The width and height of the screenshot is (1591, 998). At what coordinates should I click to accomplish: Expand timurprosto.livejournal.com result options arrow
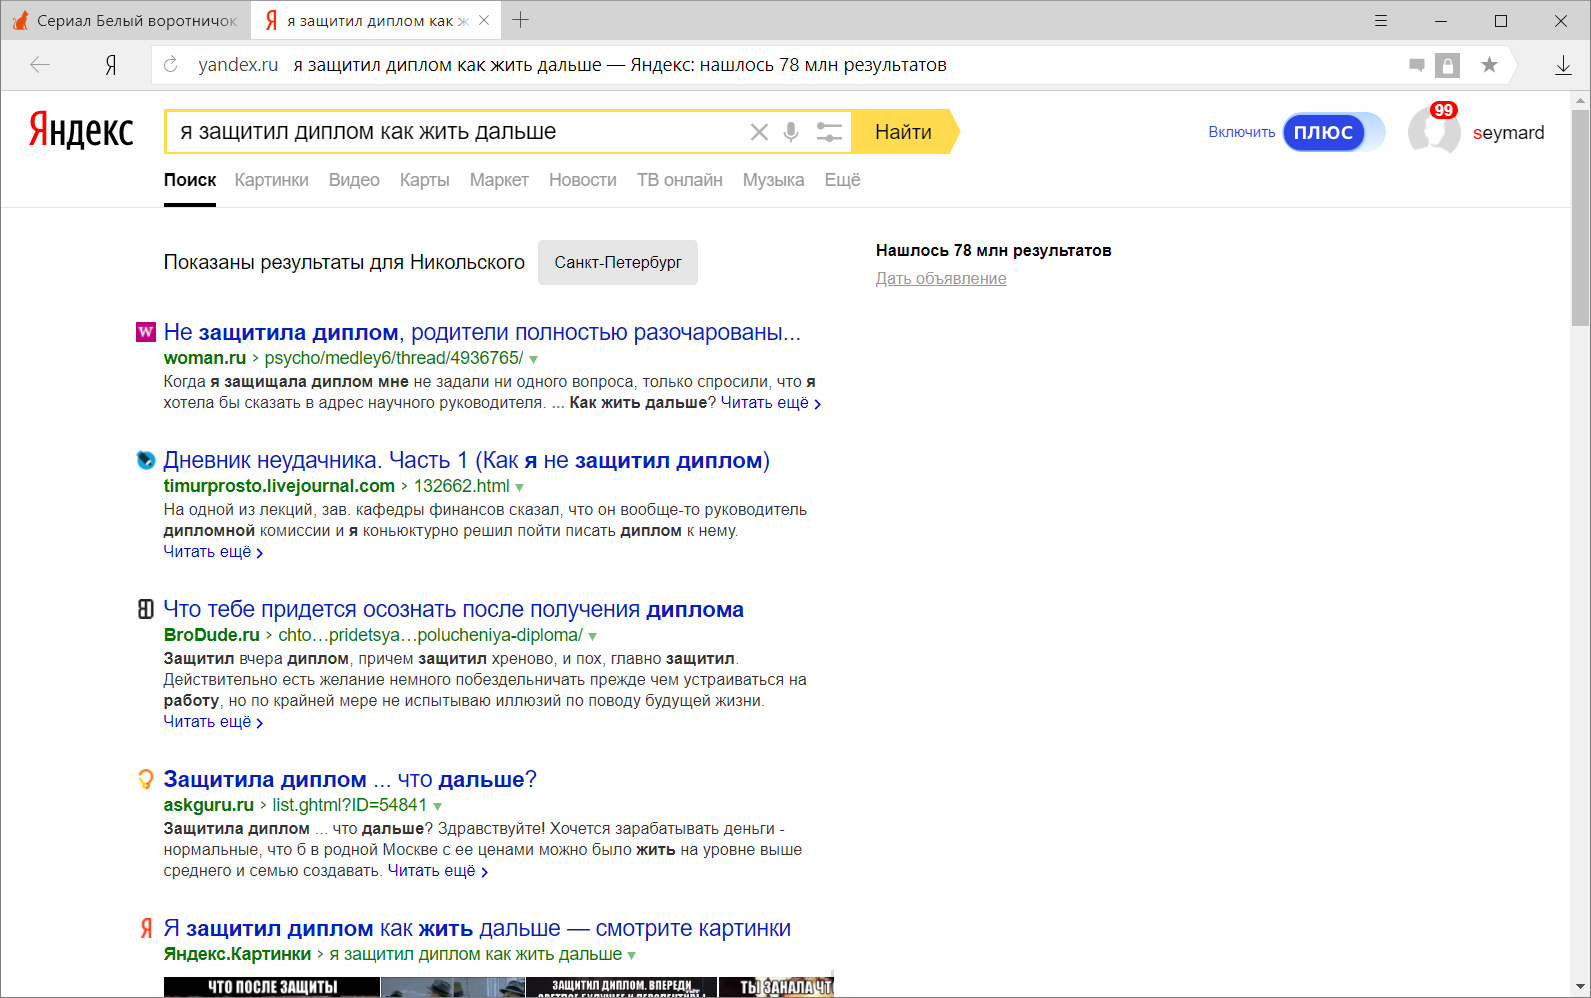[x=519, y=487]
